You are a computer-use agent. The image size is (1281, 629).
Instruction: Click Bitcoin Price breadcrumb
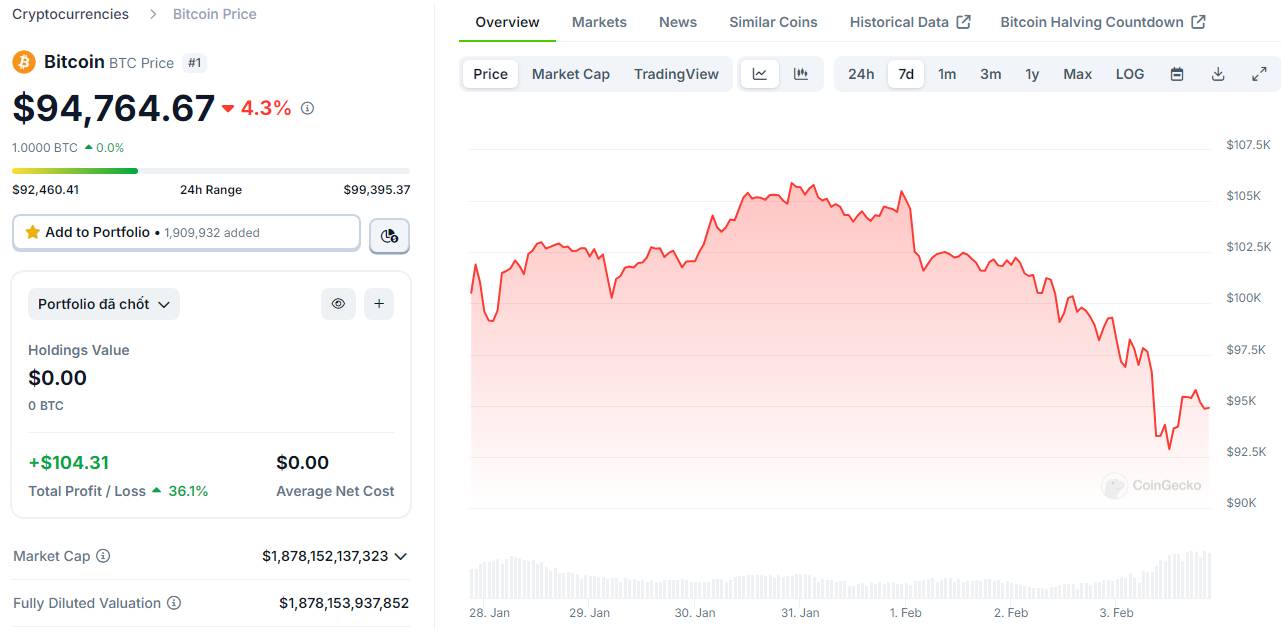pyautogui.click(x=215, y=14)
